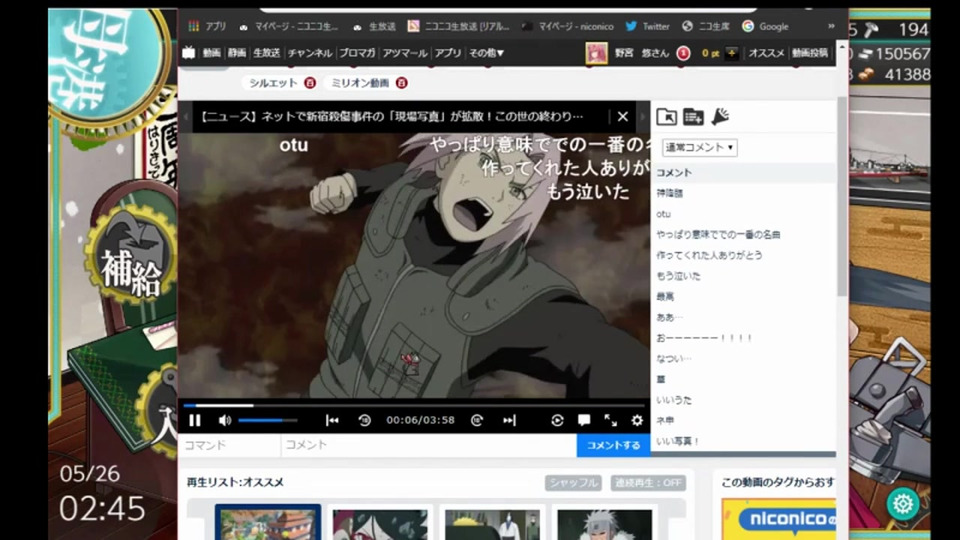
Task: Open the niconico banner ad
Action: coord(779,519)
